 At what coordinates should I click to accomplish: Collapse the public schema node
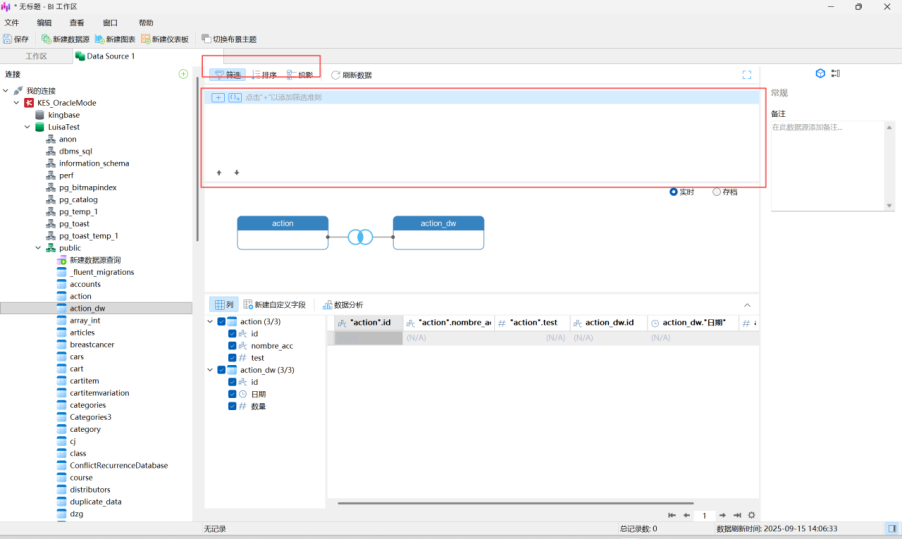click(39, 247)
